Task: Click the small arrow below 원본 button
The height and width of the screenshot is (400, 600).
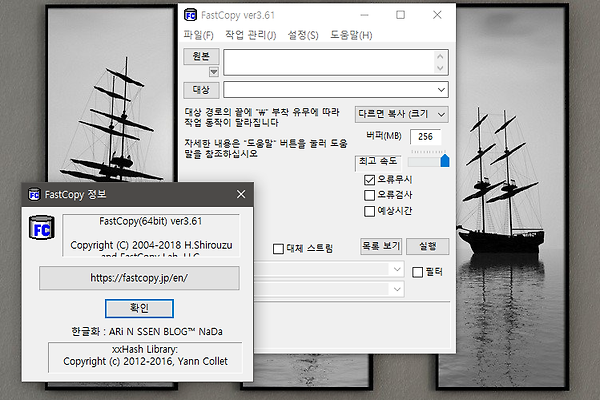Action: 213,72
